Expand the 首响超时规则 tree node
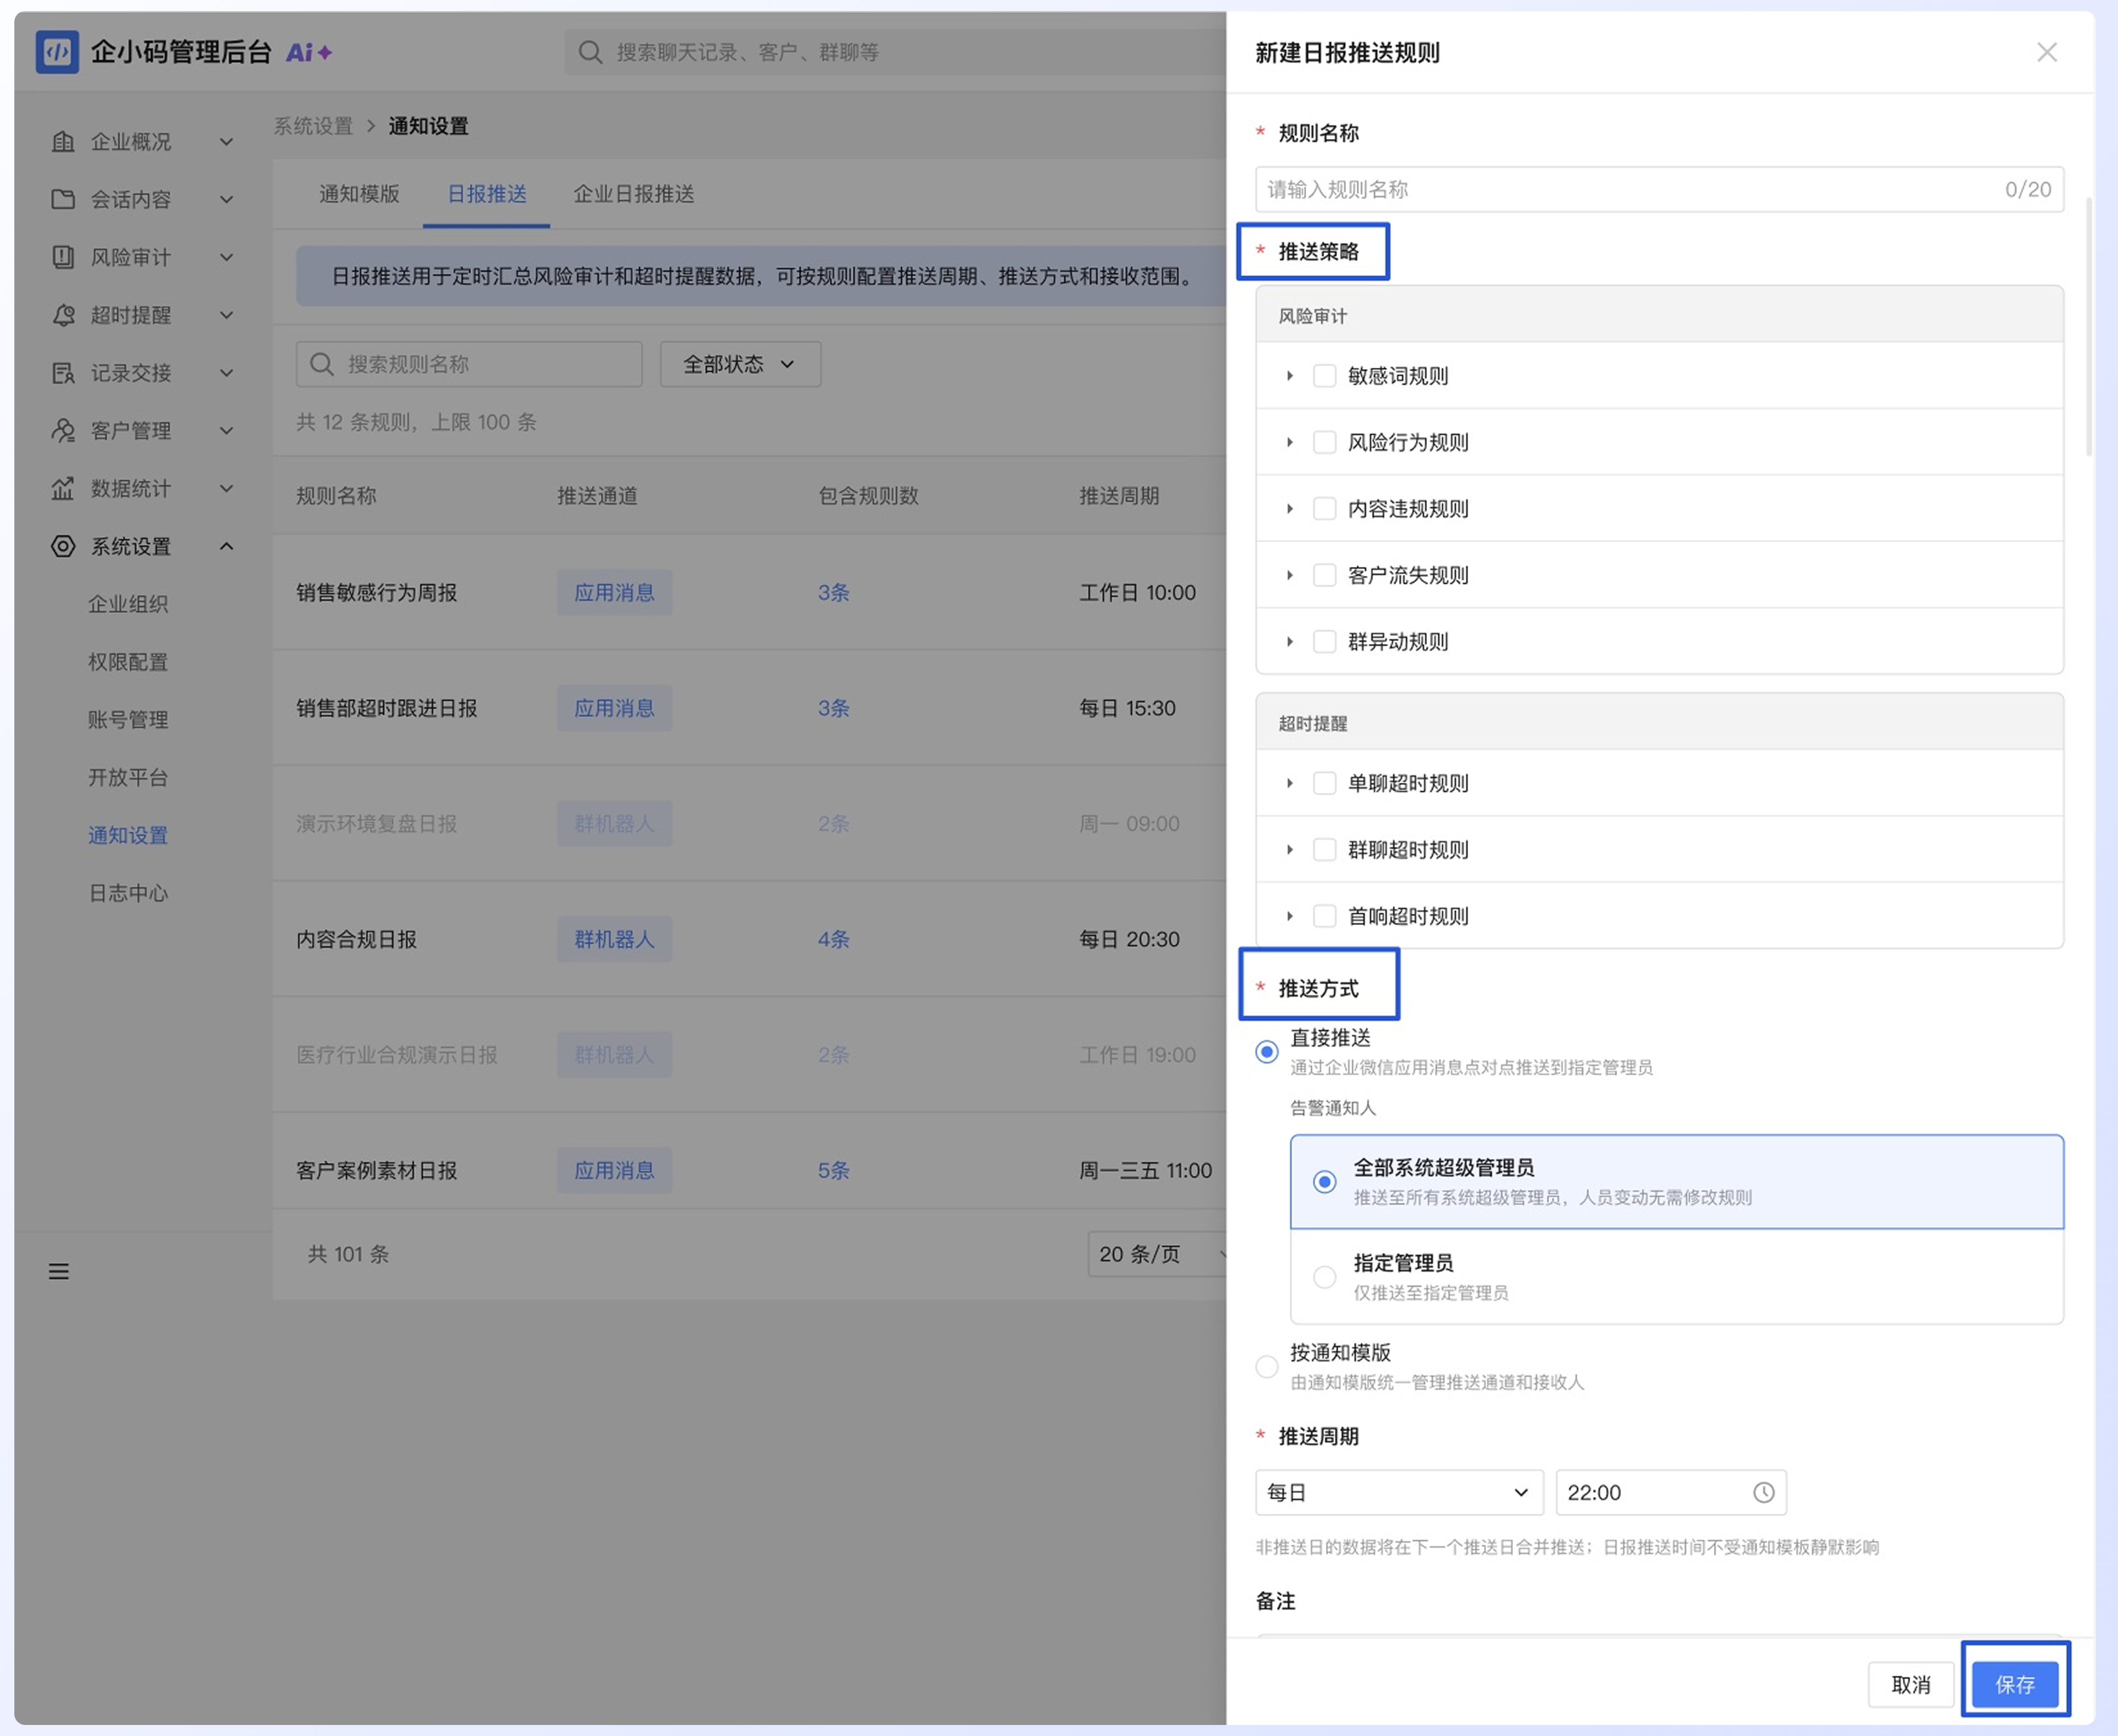This screenshot has height=1736, width=2118. (1289, 916)
